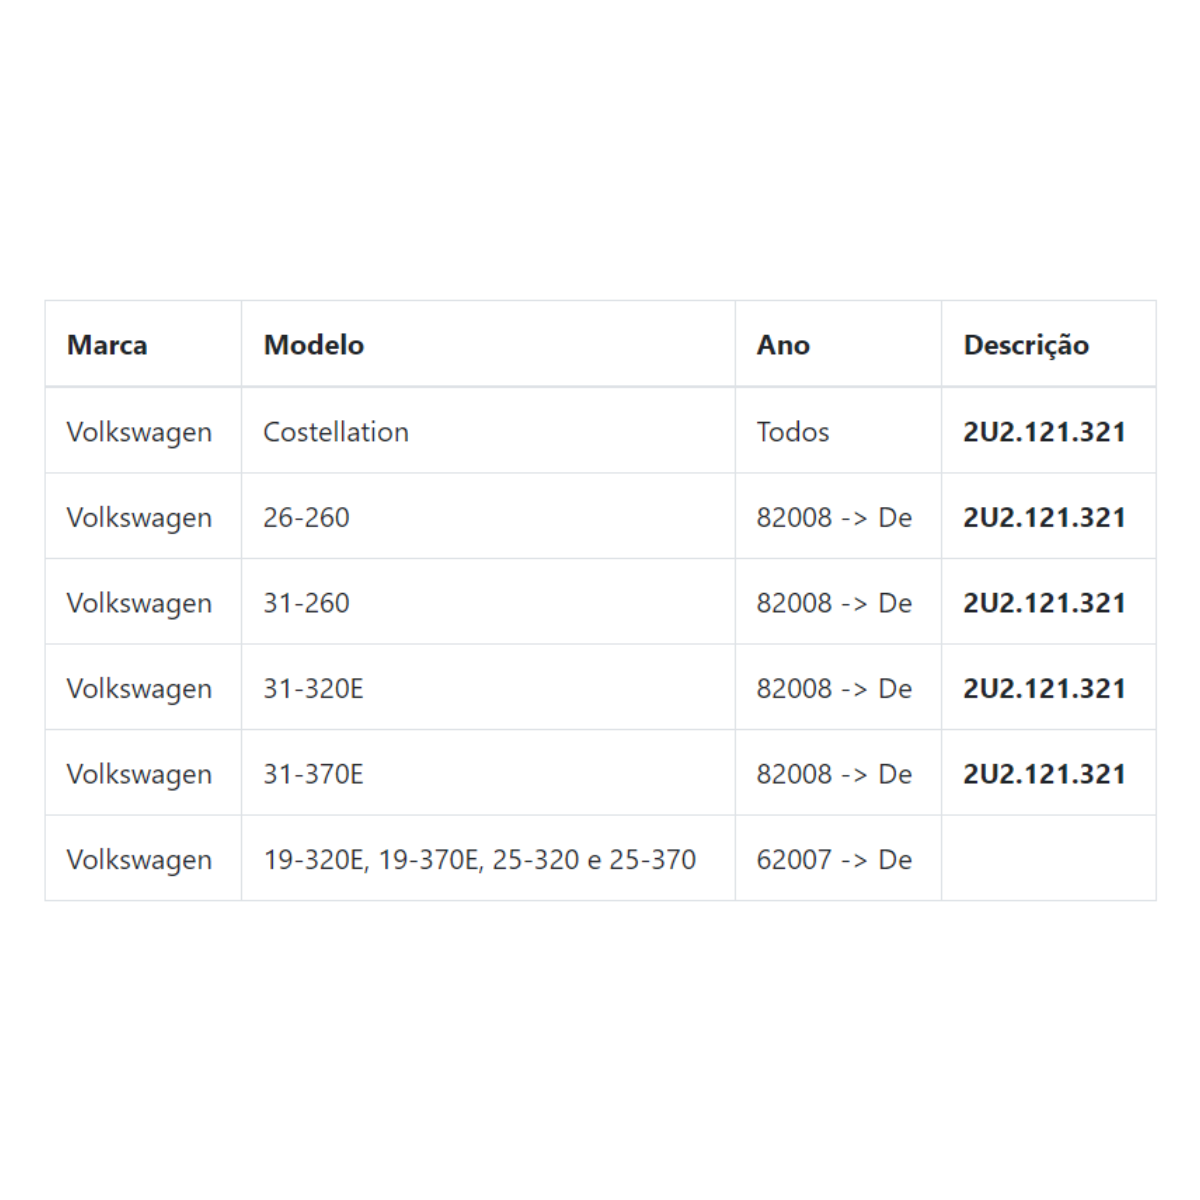
Task: Click the Modelo column header
Action: [x=488, y=344]
